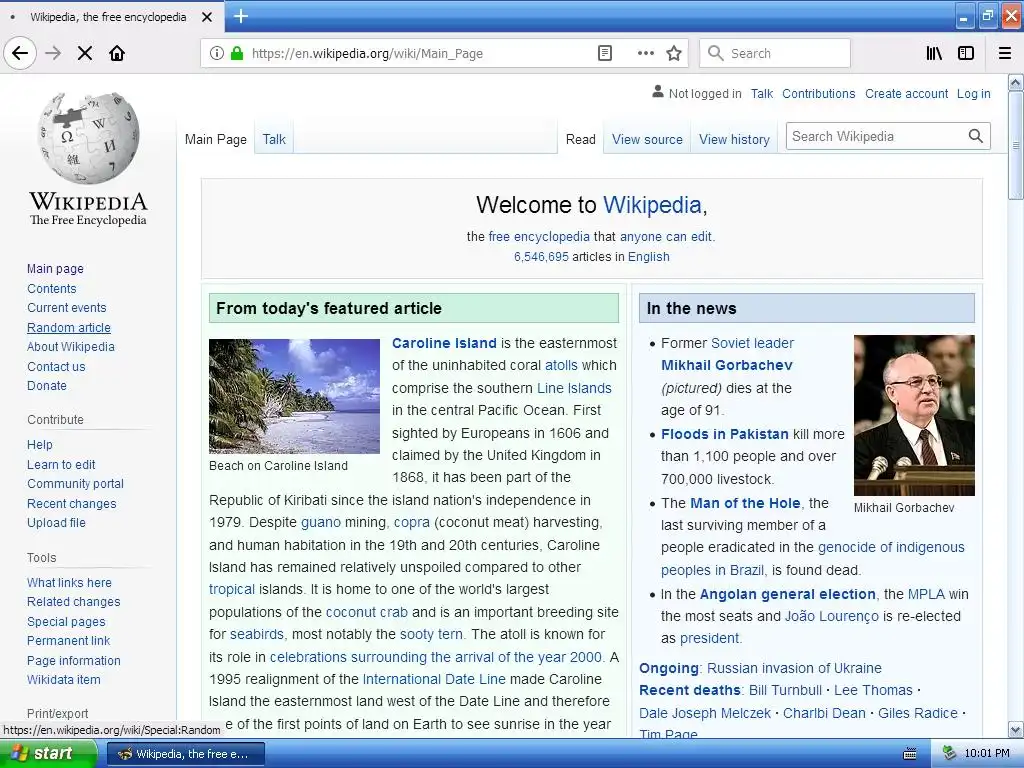The height and width of the screenshot is (768, 1024).
Task: Open the Library icon in toolbar
Action: [935, 53]
